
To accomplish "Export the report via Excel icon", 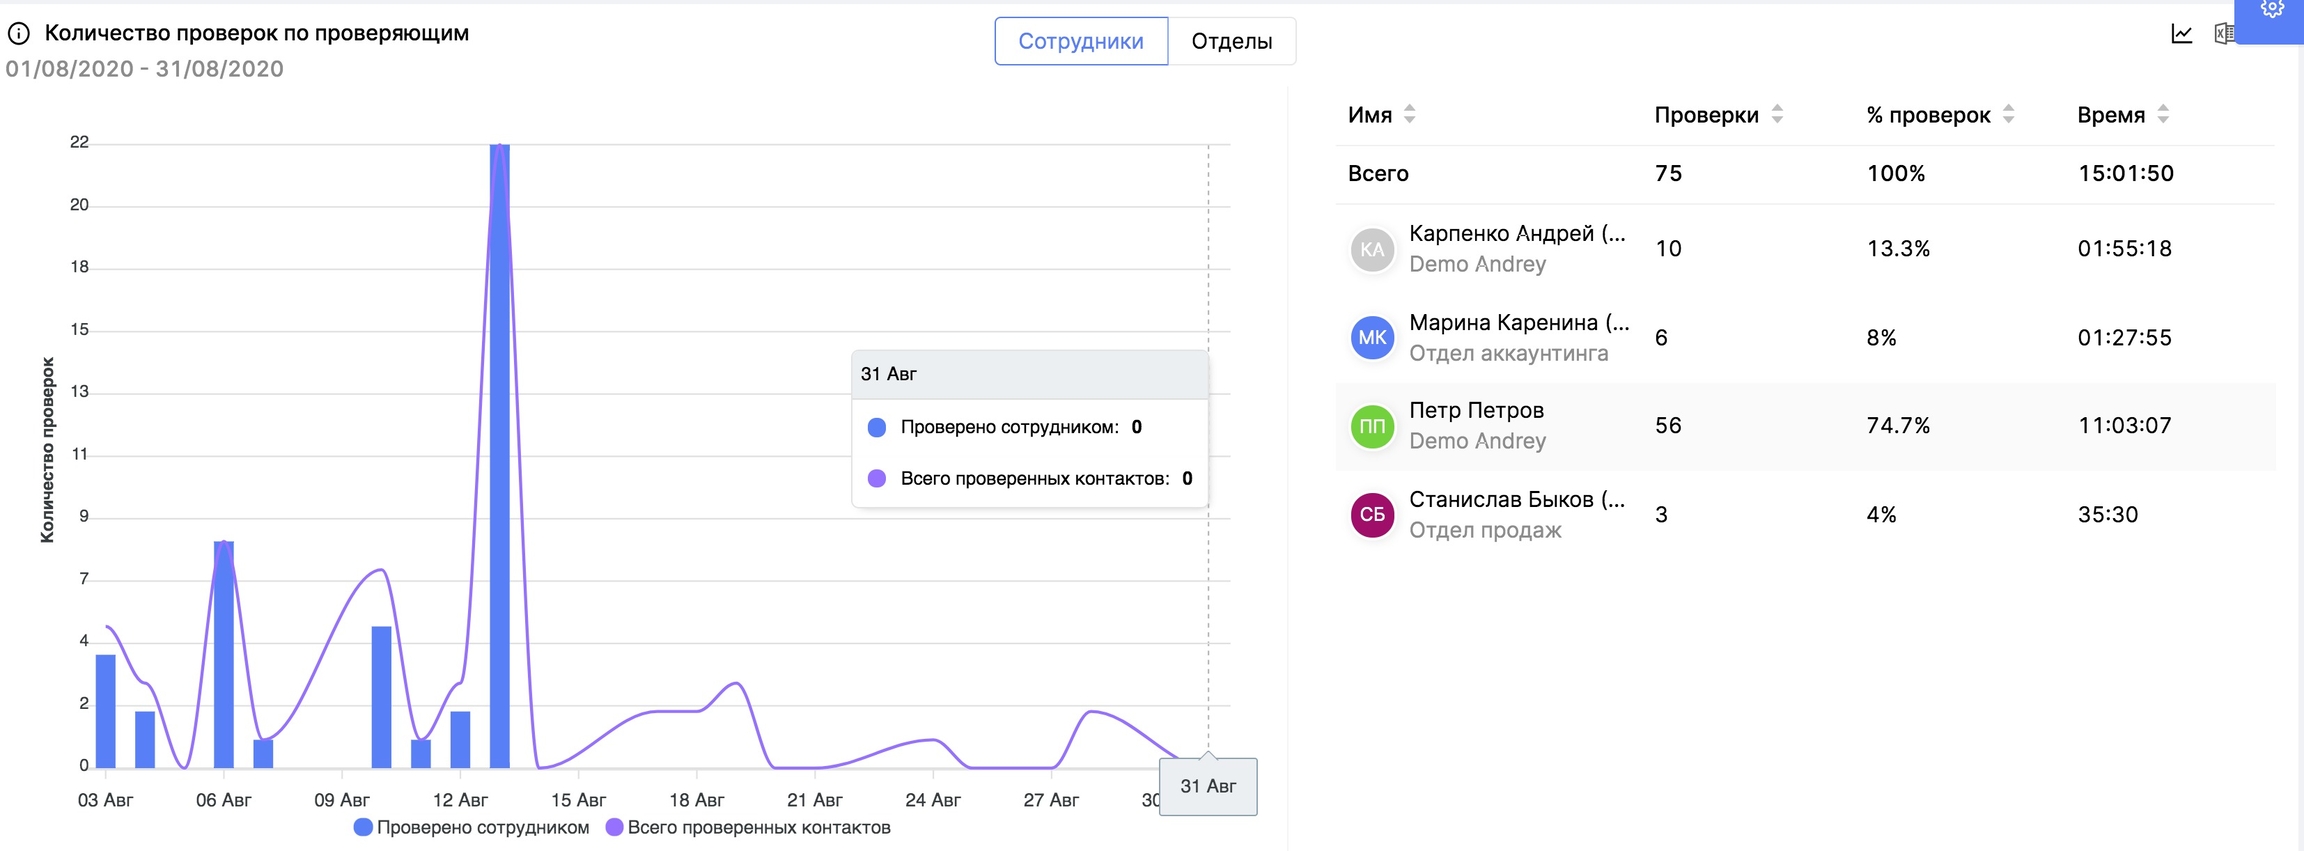I will coord(2222,34).
